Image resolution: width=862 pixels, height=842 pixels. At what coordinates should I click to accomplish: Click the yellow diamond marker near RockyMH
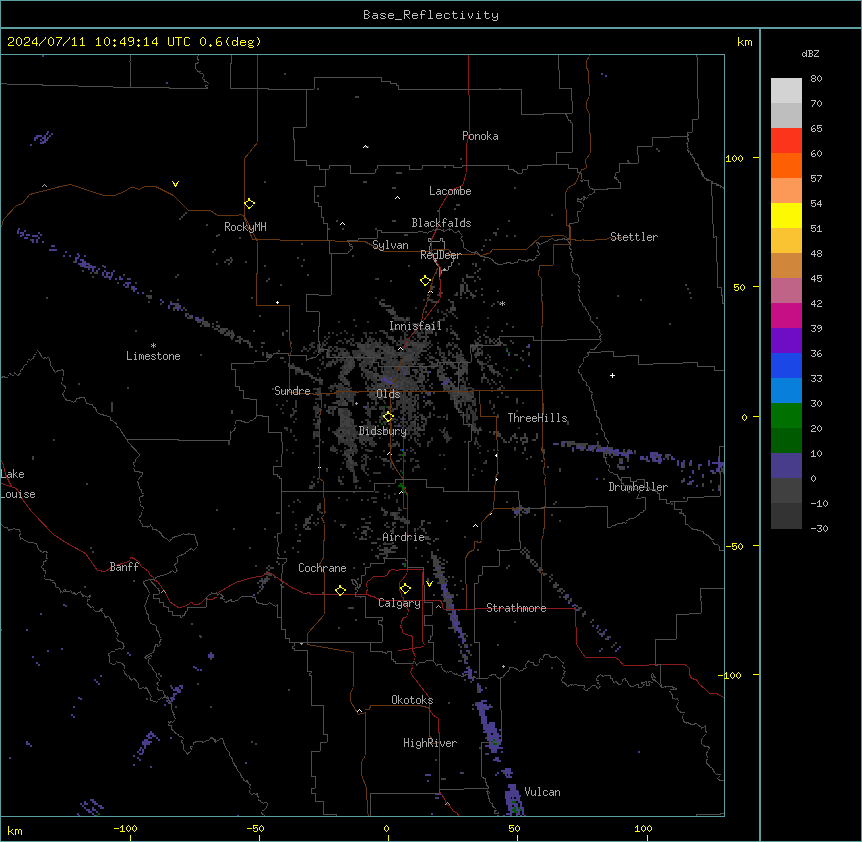click(x=250, y=204)
